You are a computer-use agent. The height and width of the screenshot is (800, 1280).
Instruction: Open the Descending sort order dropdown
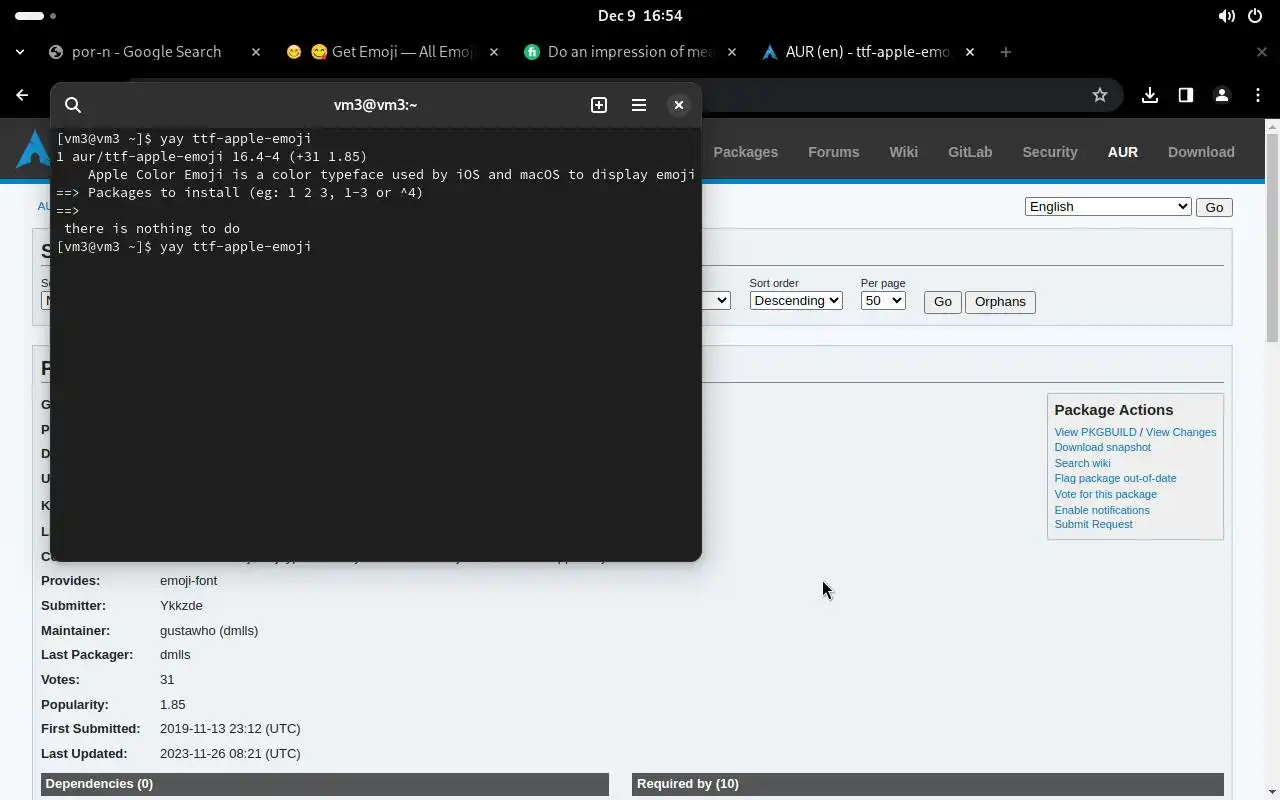tap(796, 300)
